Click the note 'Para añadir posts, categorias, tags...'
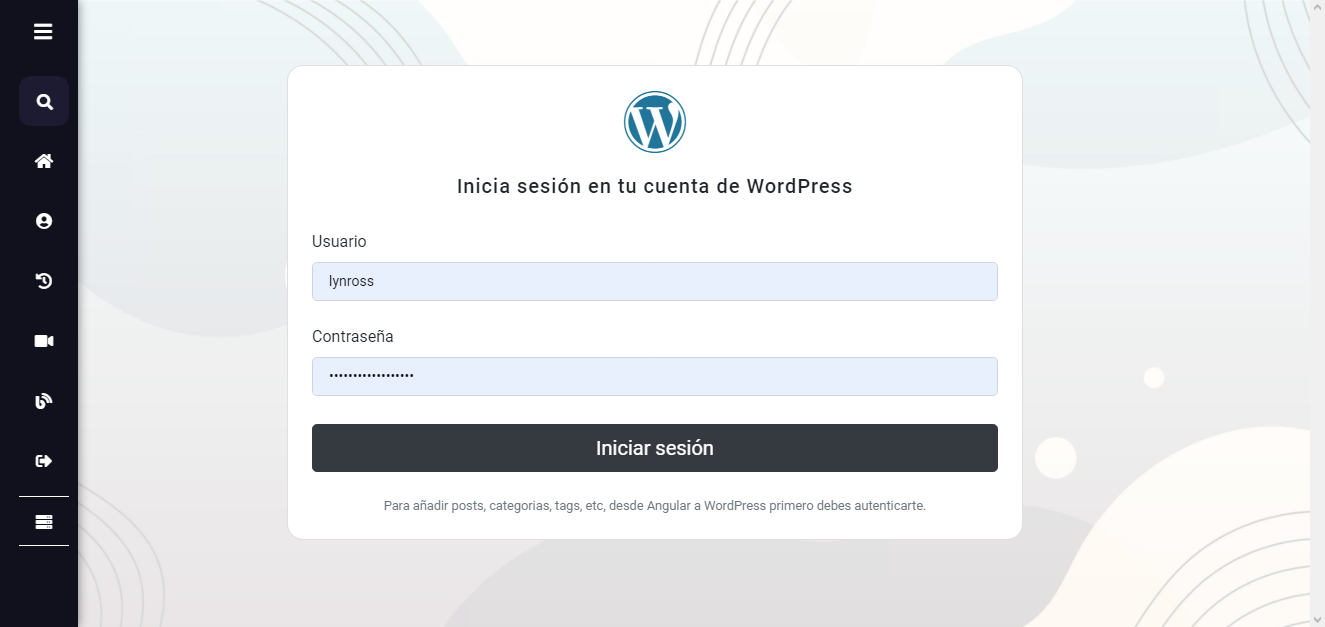The image size is (1325, 627). pos(655,506)
